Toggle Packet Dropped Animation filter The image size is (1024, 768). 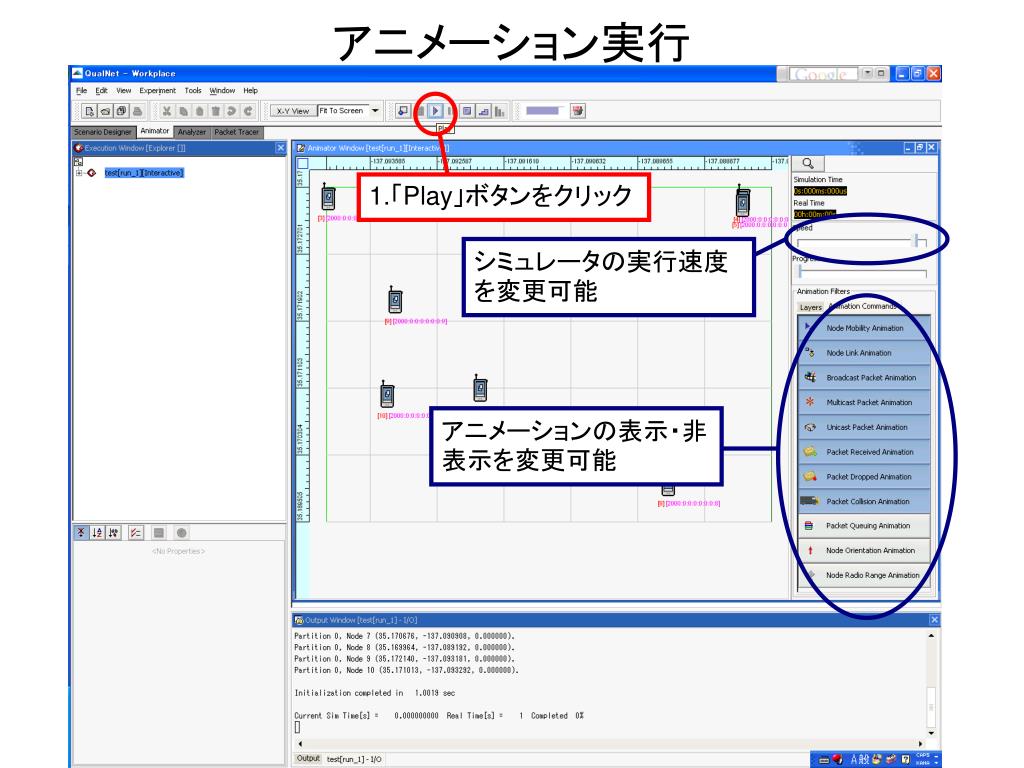[864, 477]
